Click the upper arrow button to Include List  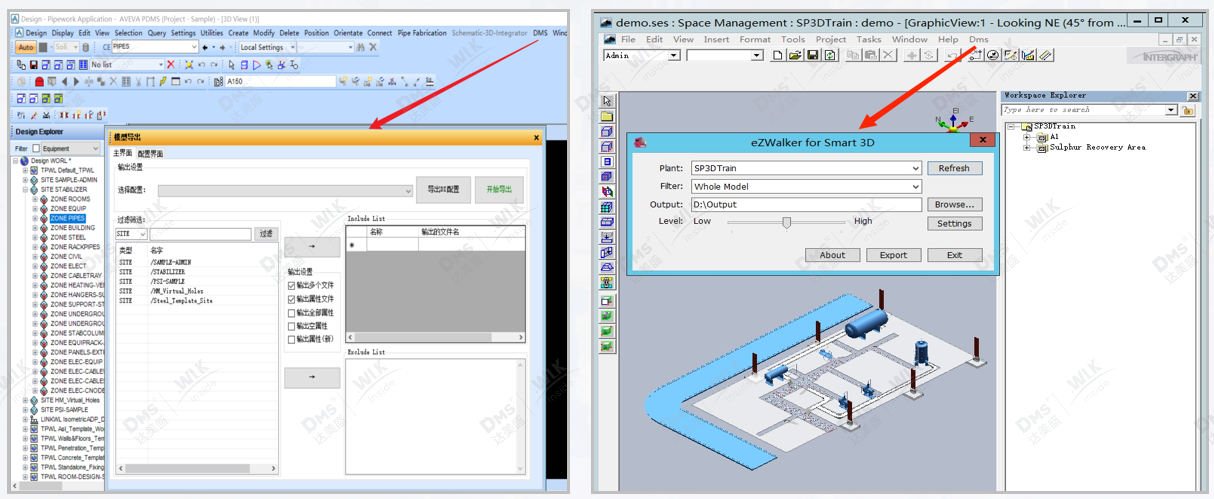(312, 247)
